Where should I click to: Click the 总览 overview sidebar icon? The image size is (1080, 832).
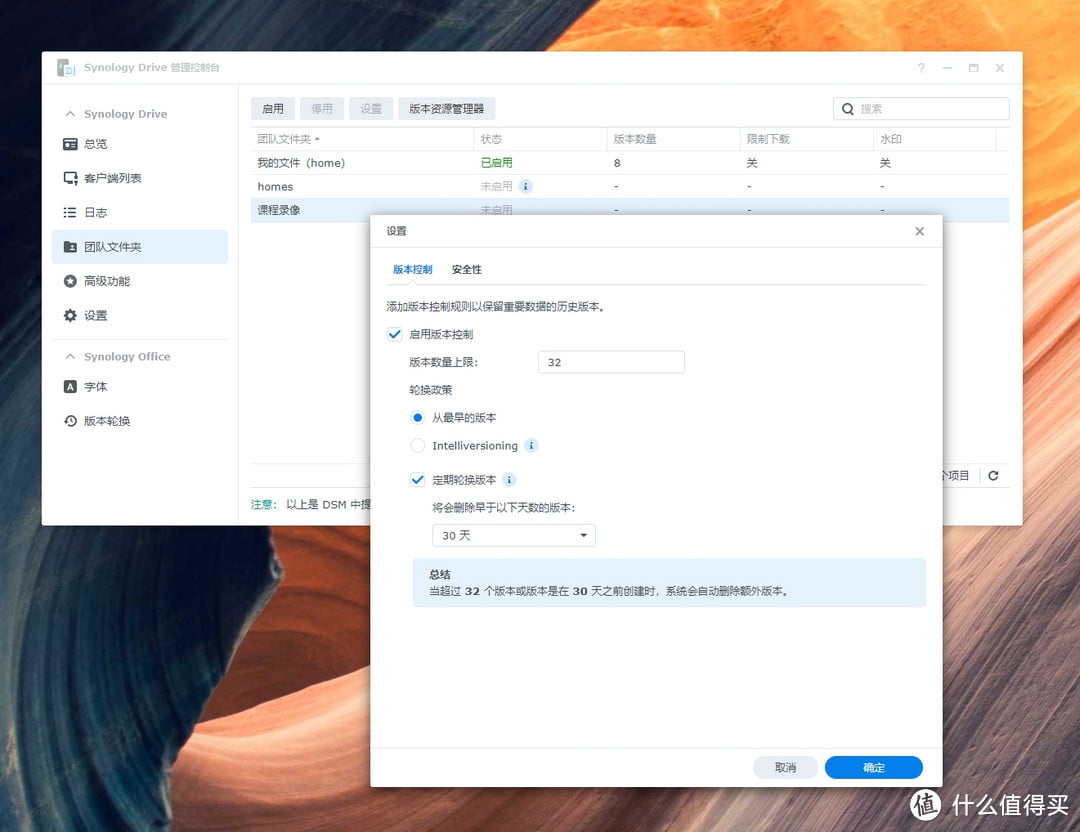70,144
